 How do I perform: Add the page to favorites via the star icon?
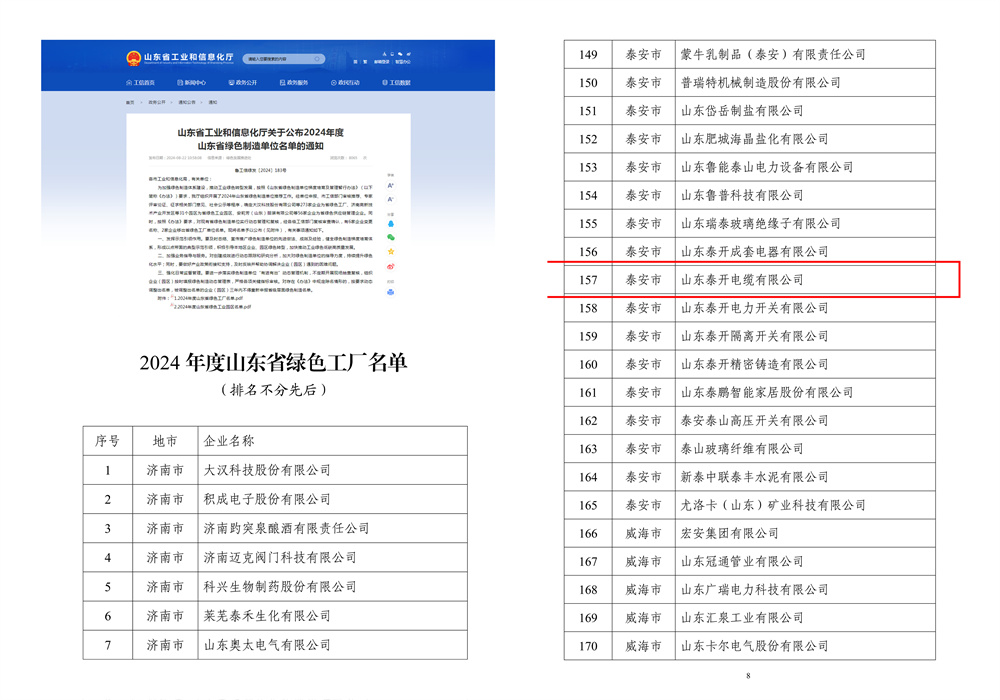390,250
